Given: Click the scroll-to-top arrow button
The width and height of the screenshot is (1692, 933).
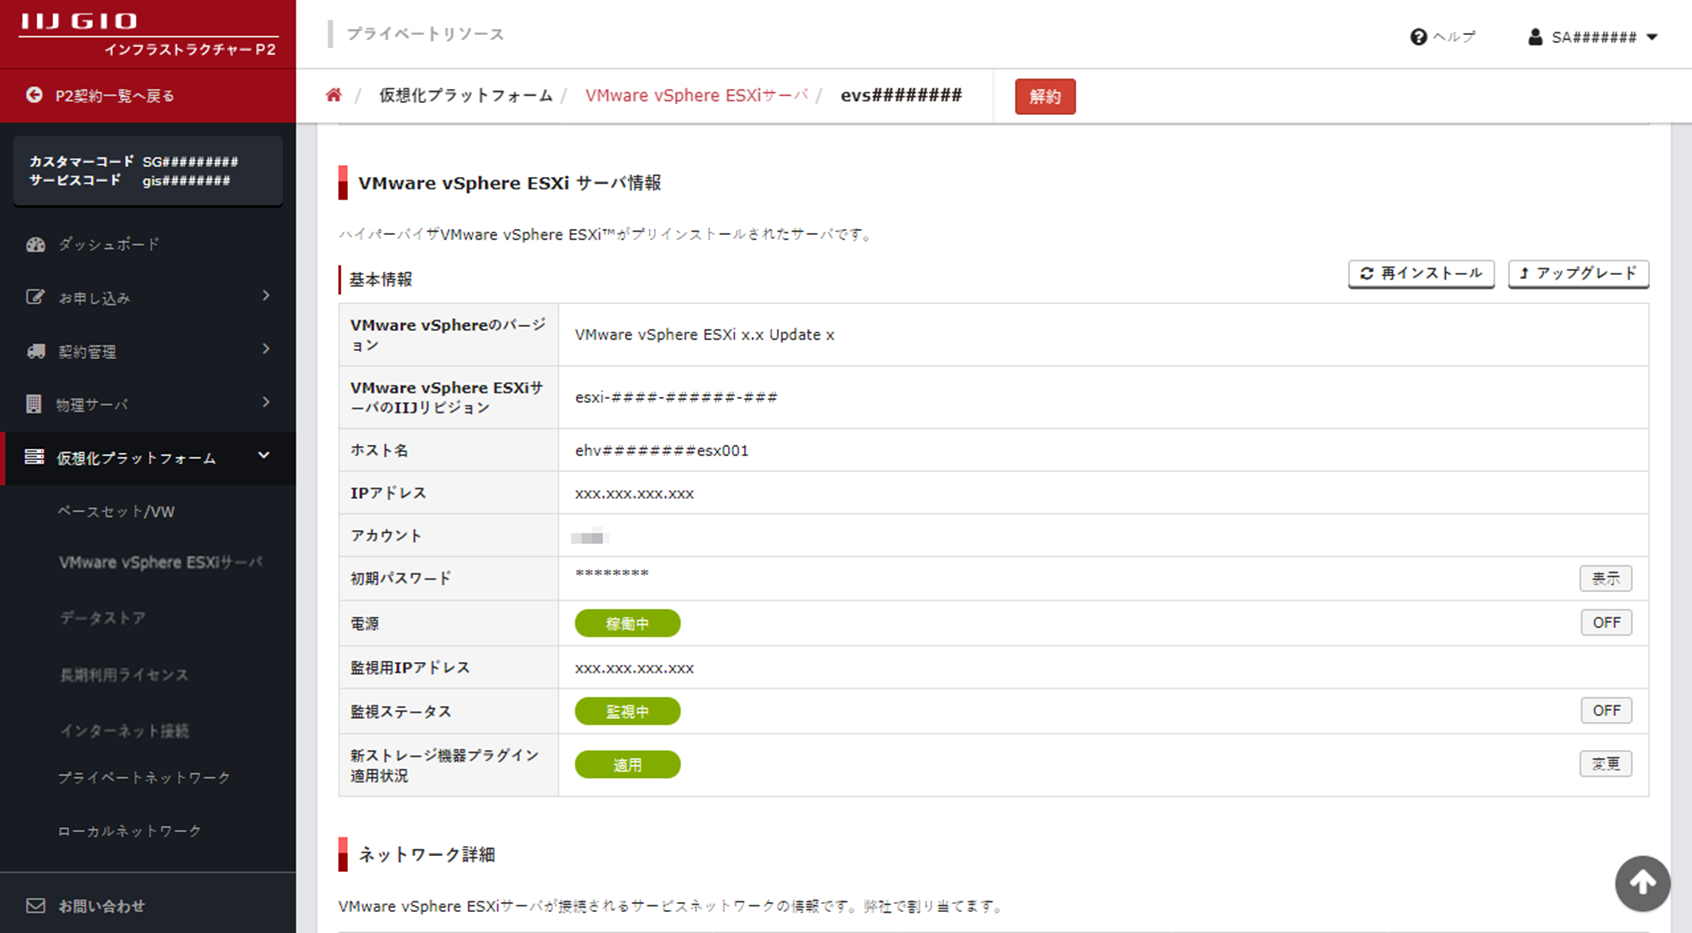Looking at the screenshot, I should point(1642,883).
